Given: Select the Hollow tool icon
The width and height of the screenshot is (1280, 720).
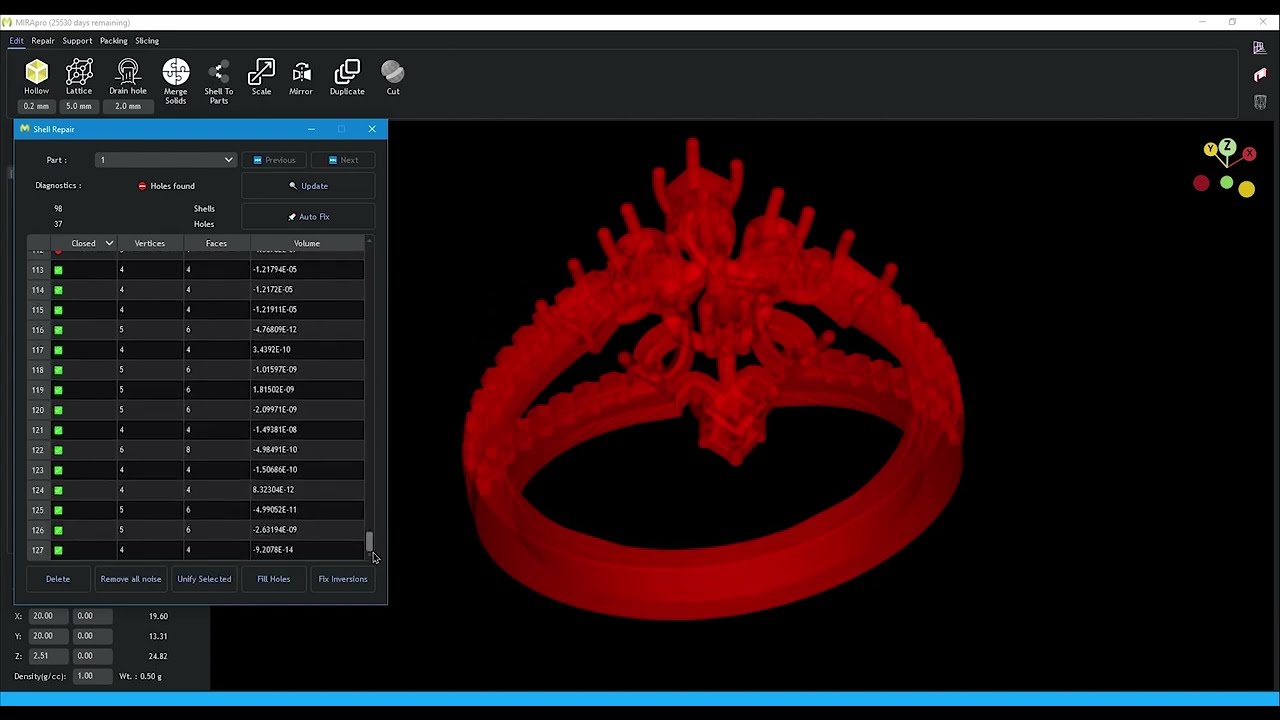Looking at the screenshot, I should click(36, 72).
